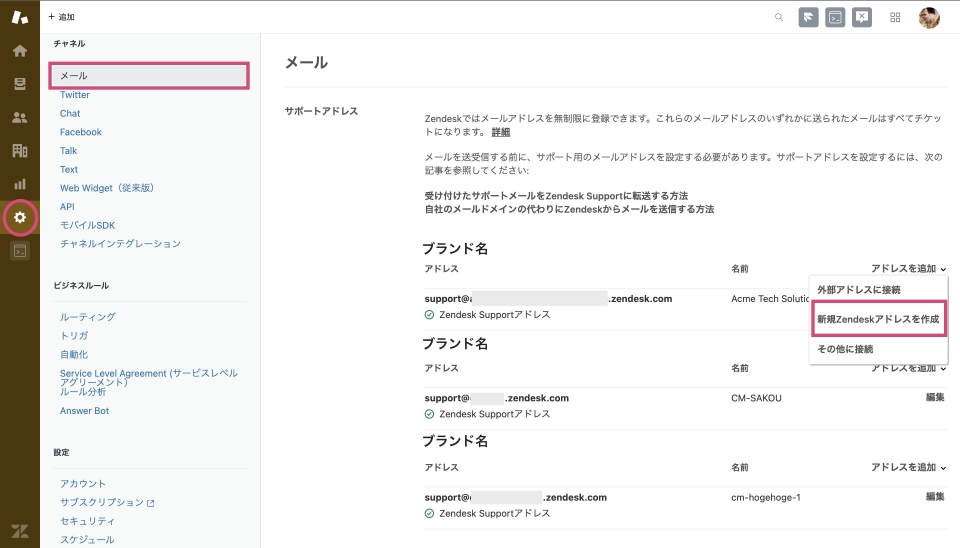Click Acme Tech Solutions name cell
Viewport: 960px width, 548px height.
click(770, 299)
